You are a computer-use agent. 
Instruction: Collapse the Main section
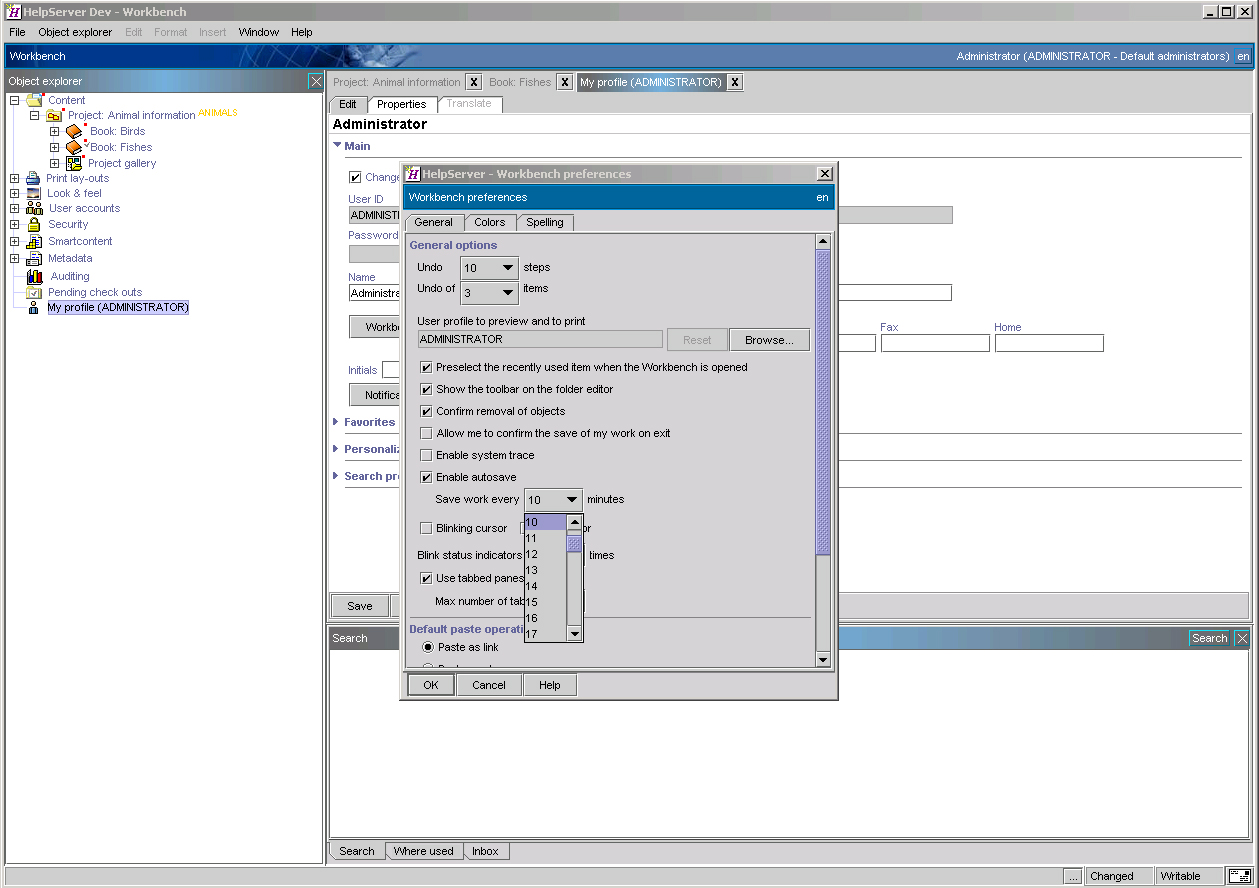(337, 146)
